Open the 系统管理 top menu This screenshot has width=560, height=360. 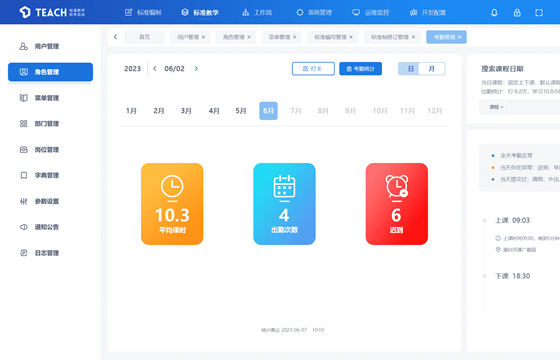coord(314,12)
